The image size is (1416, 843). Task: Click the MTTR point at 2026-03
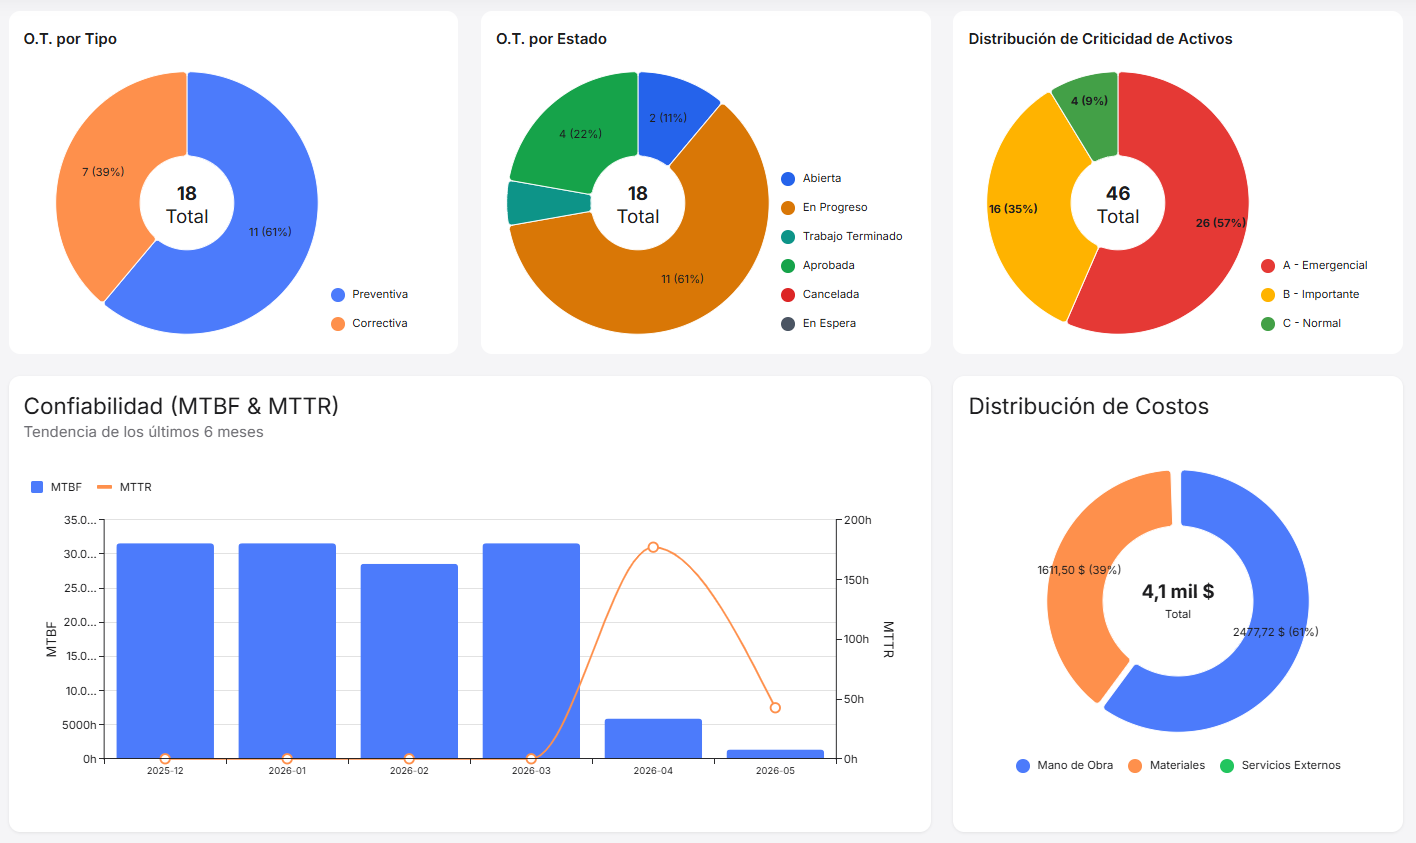click(531, 759)
